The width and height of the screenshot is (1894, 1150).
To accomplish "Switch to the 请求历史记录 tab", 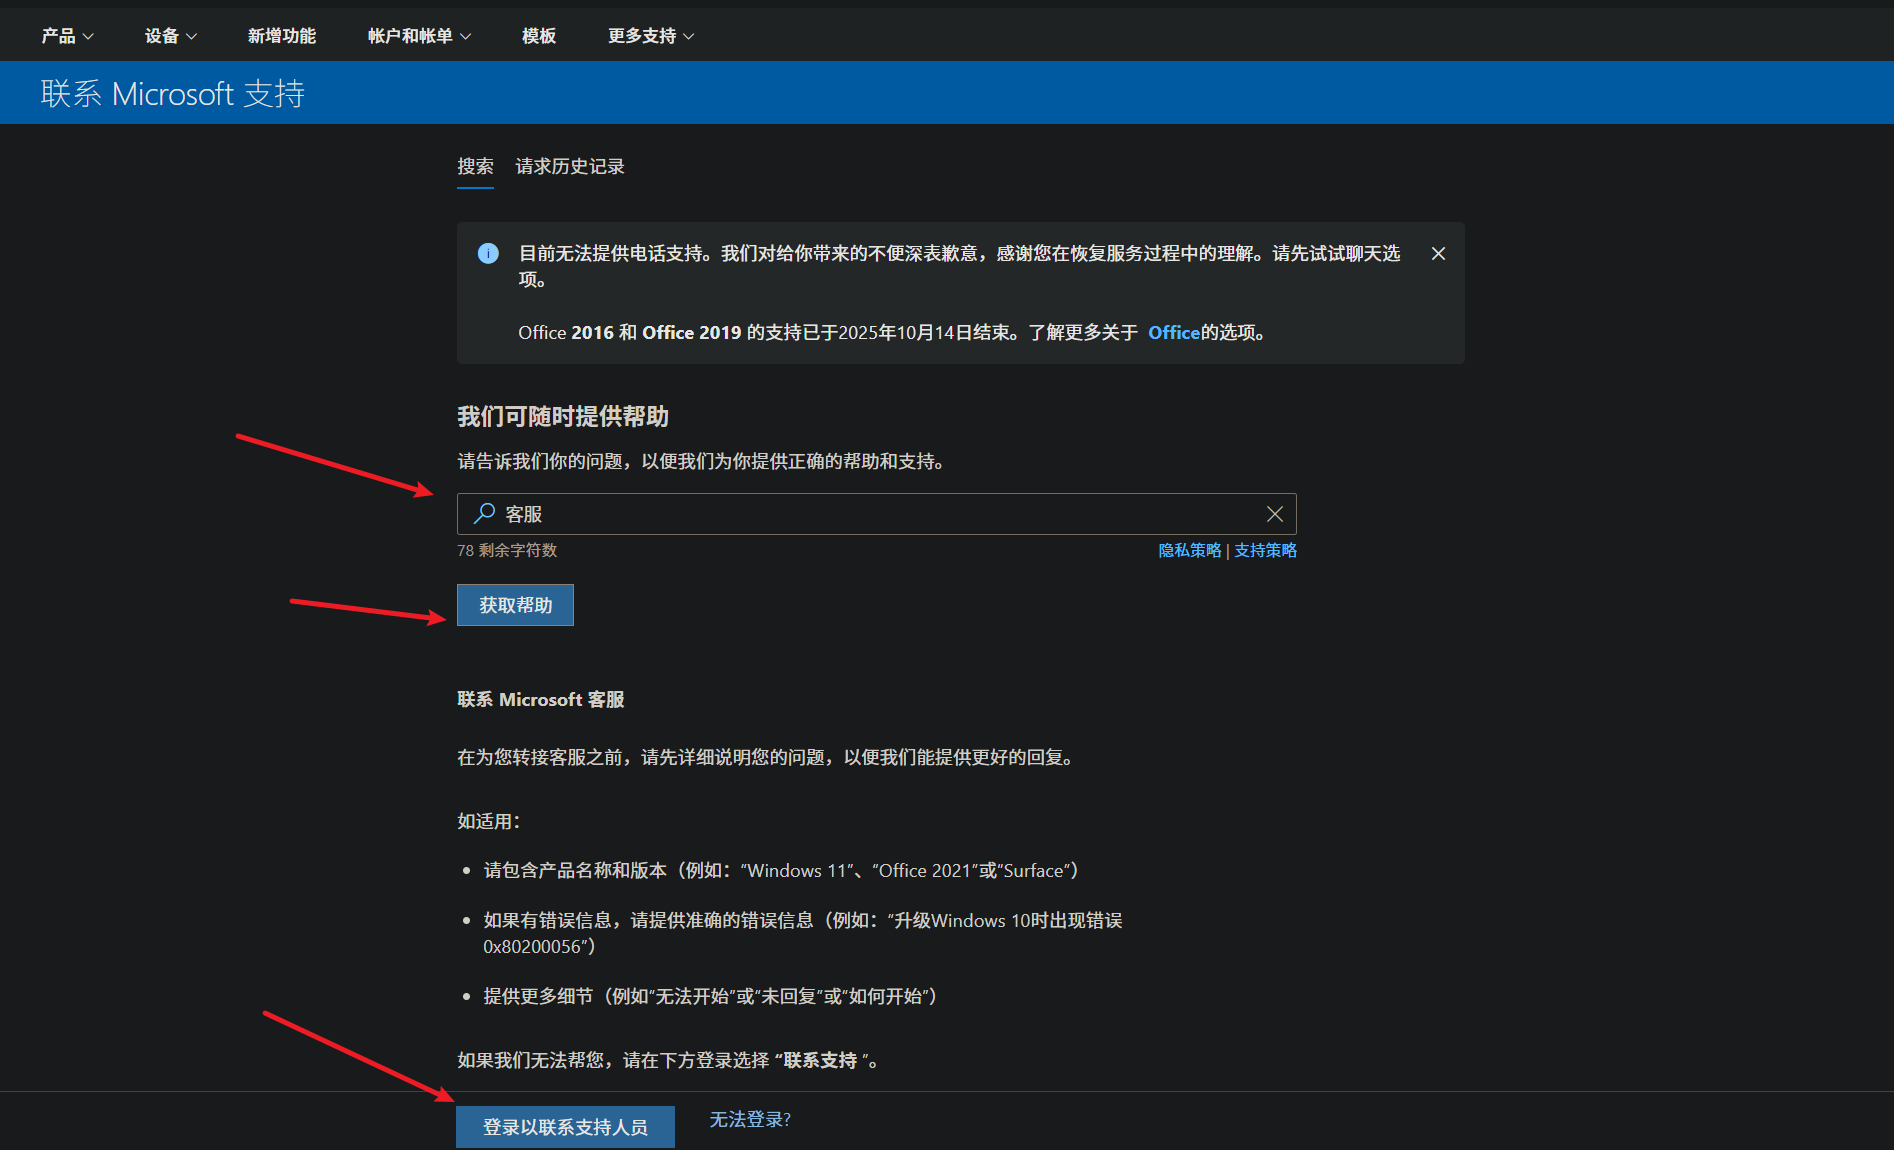I will [x=568, y=166].
